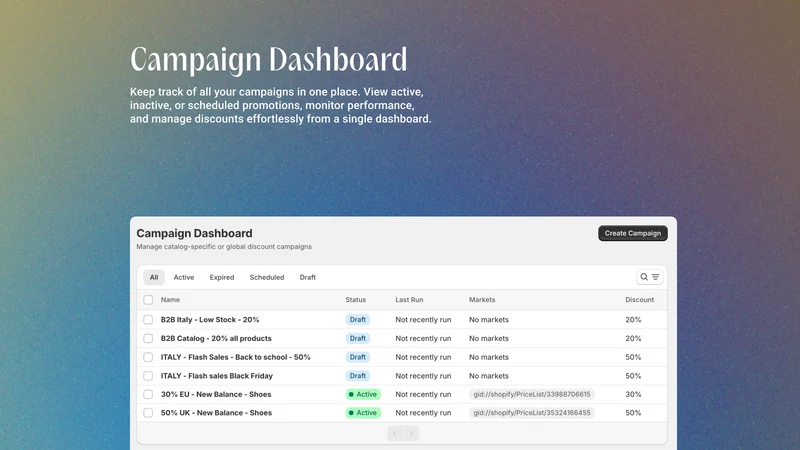Click the Create Campaign button
This screenshot has width=800, height=450.
(633, 233)
